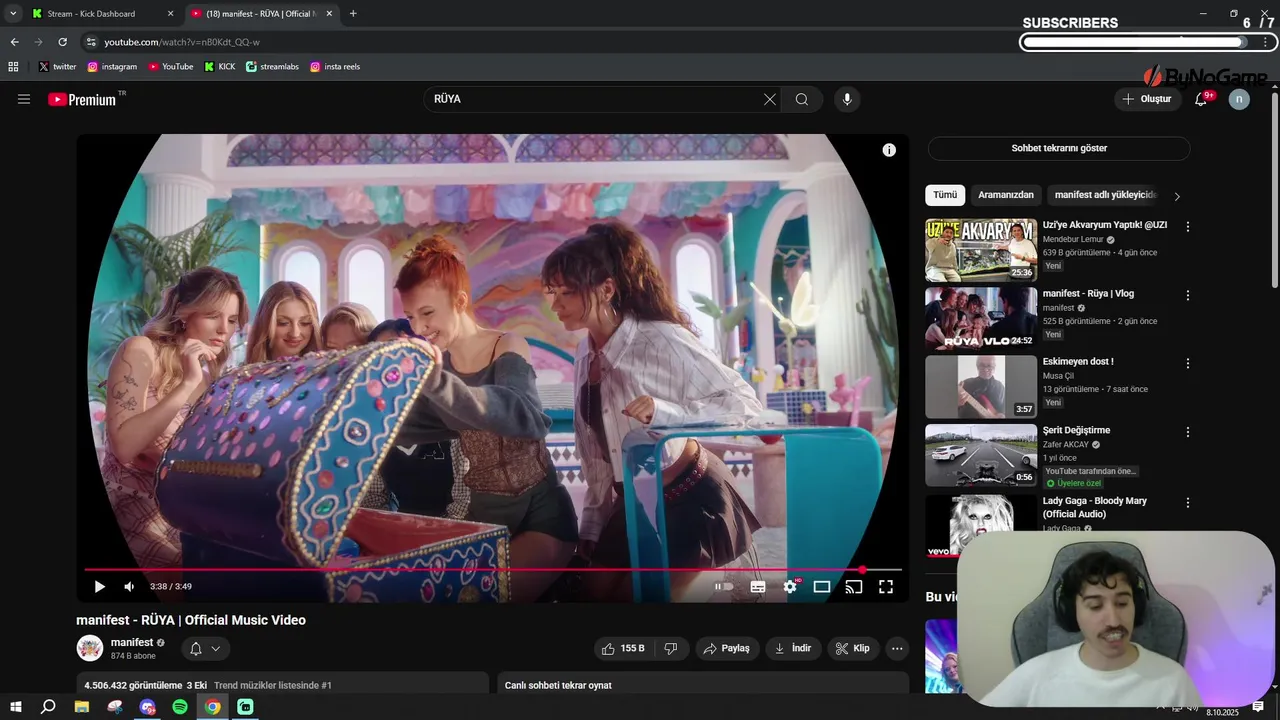
Task: Reload the page
Action: coord(62,42)
